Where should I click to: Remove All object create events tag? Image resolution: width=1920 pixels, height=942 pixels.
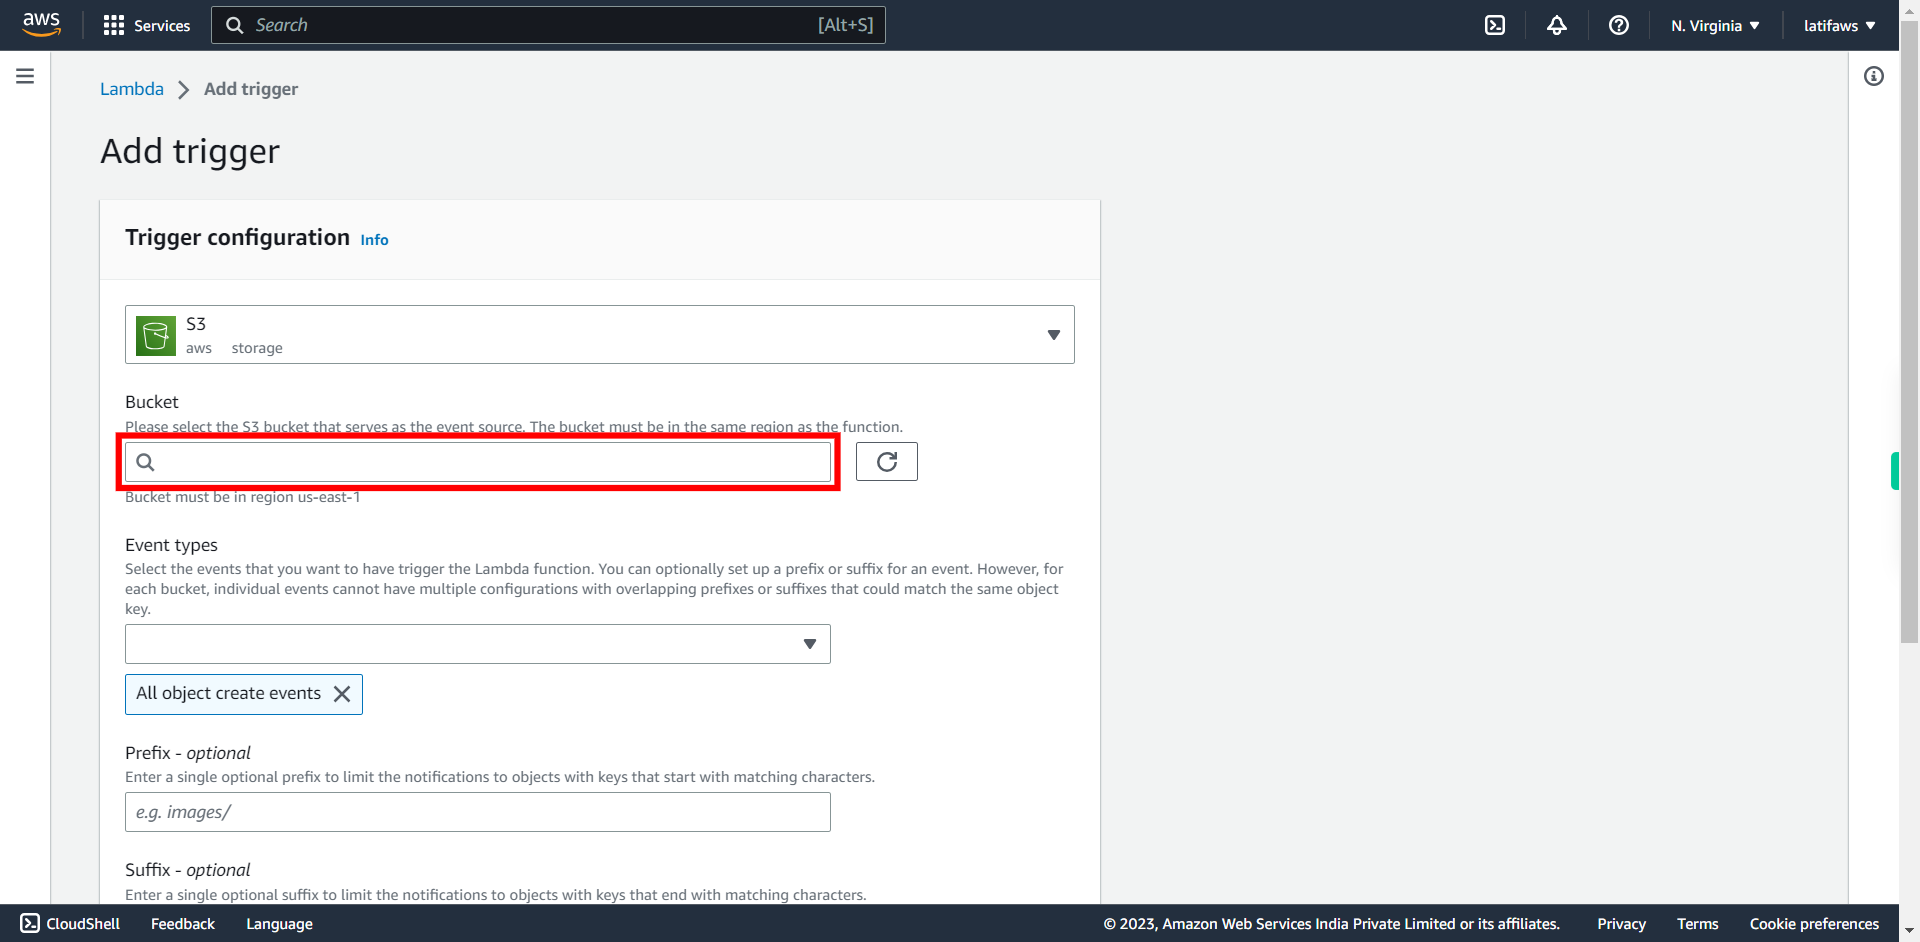click(342, 694)
